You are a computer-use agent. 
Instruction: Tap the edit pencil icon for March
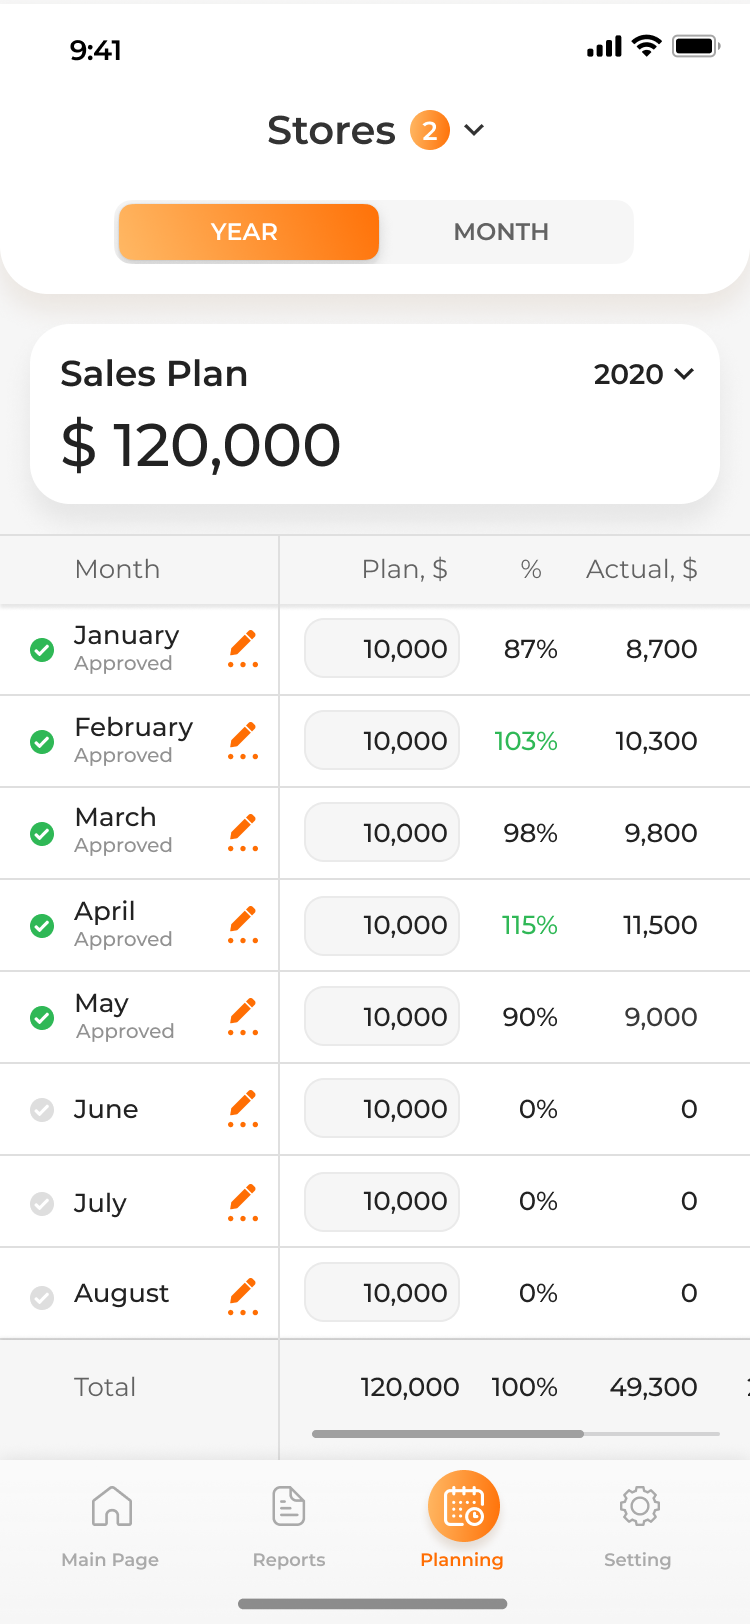pos(243,833)
